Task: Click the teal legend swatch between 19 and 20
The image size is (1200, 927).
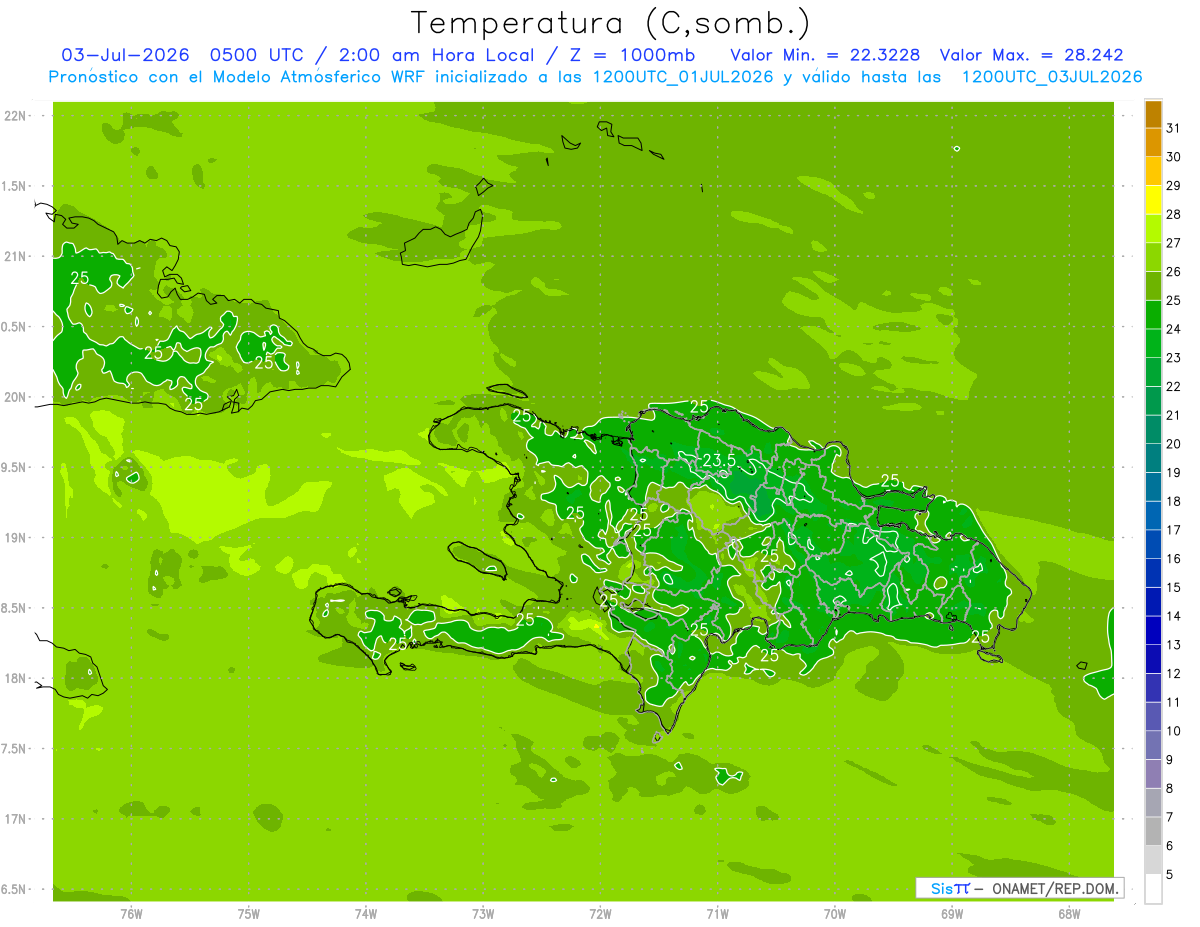Action: coord(1153,458)
